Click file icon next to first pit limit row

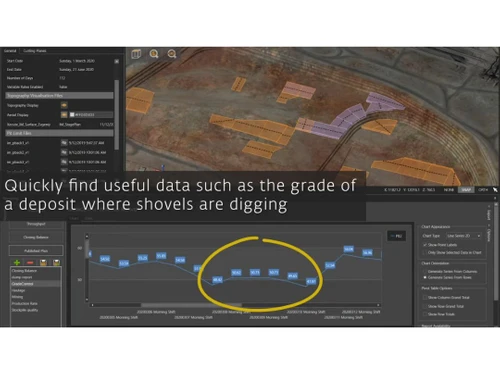pyautogui.click(x=64, y=143)
